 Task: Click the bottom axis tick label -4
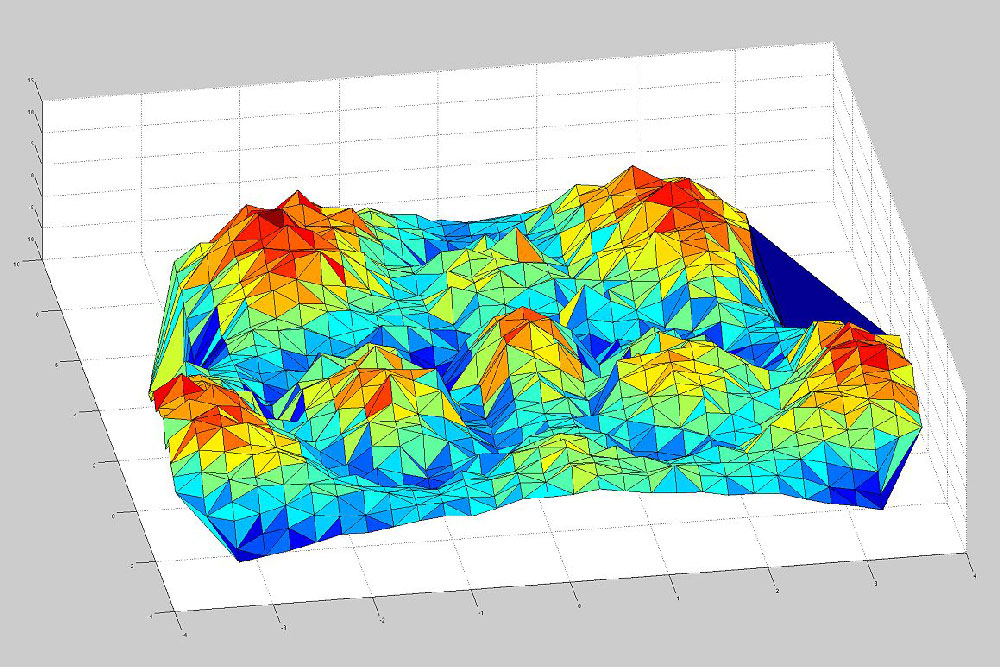(185, 634)
